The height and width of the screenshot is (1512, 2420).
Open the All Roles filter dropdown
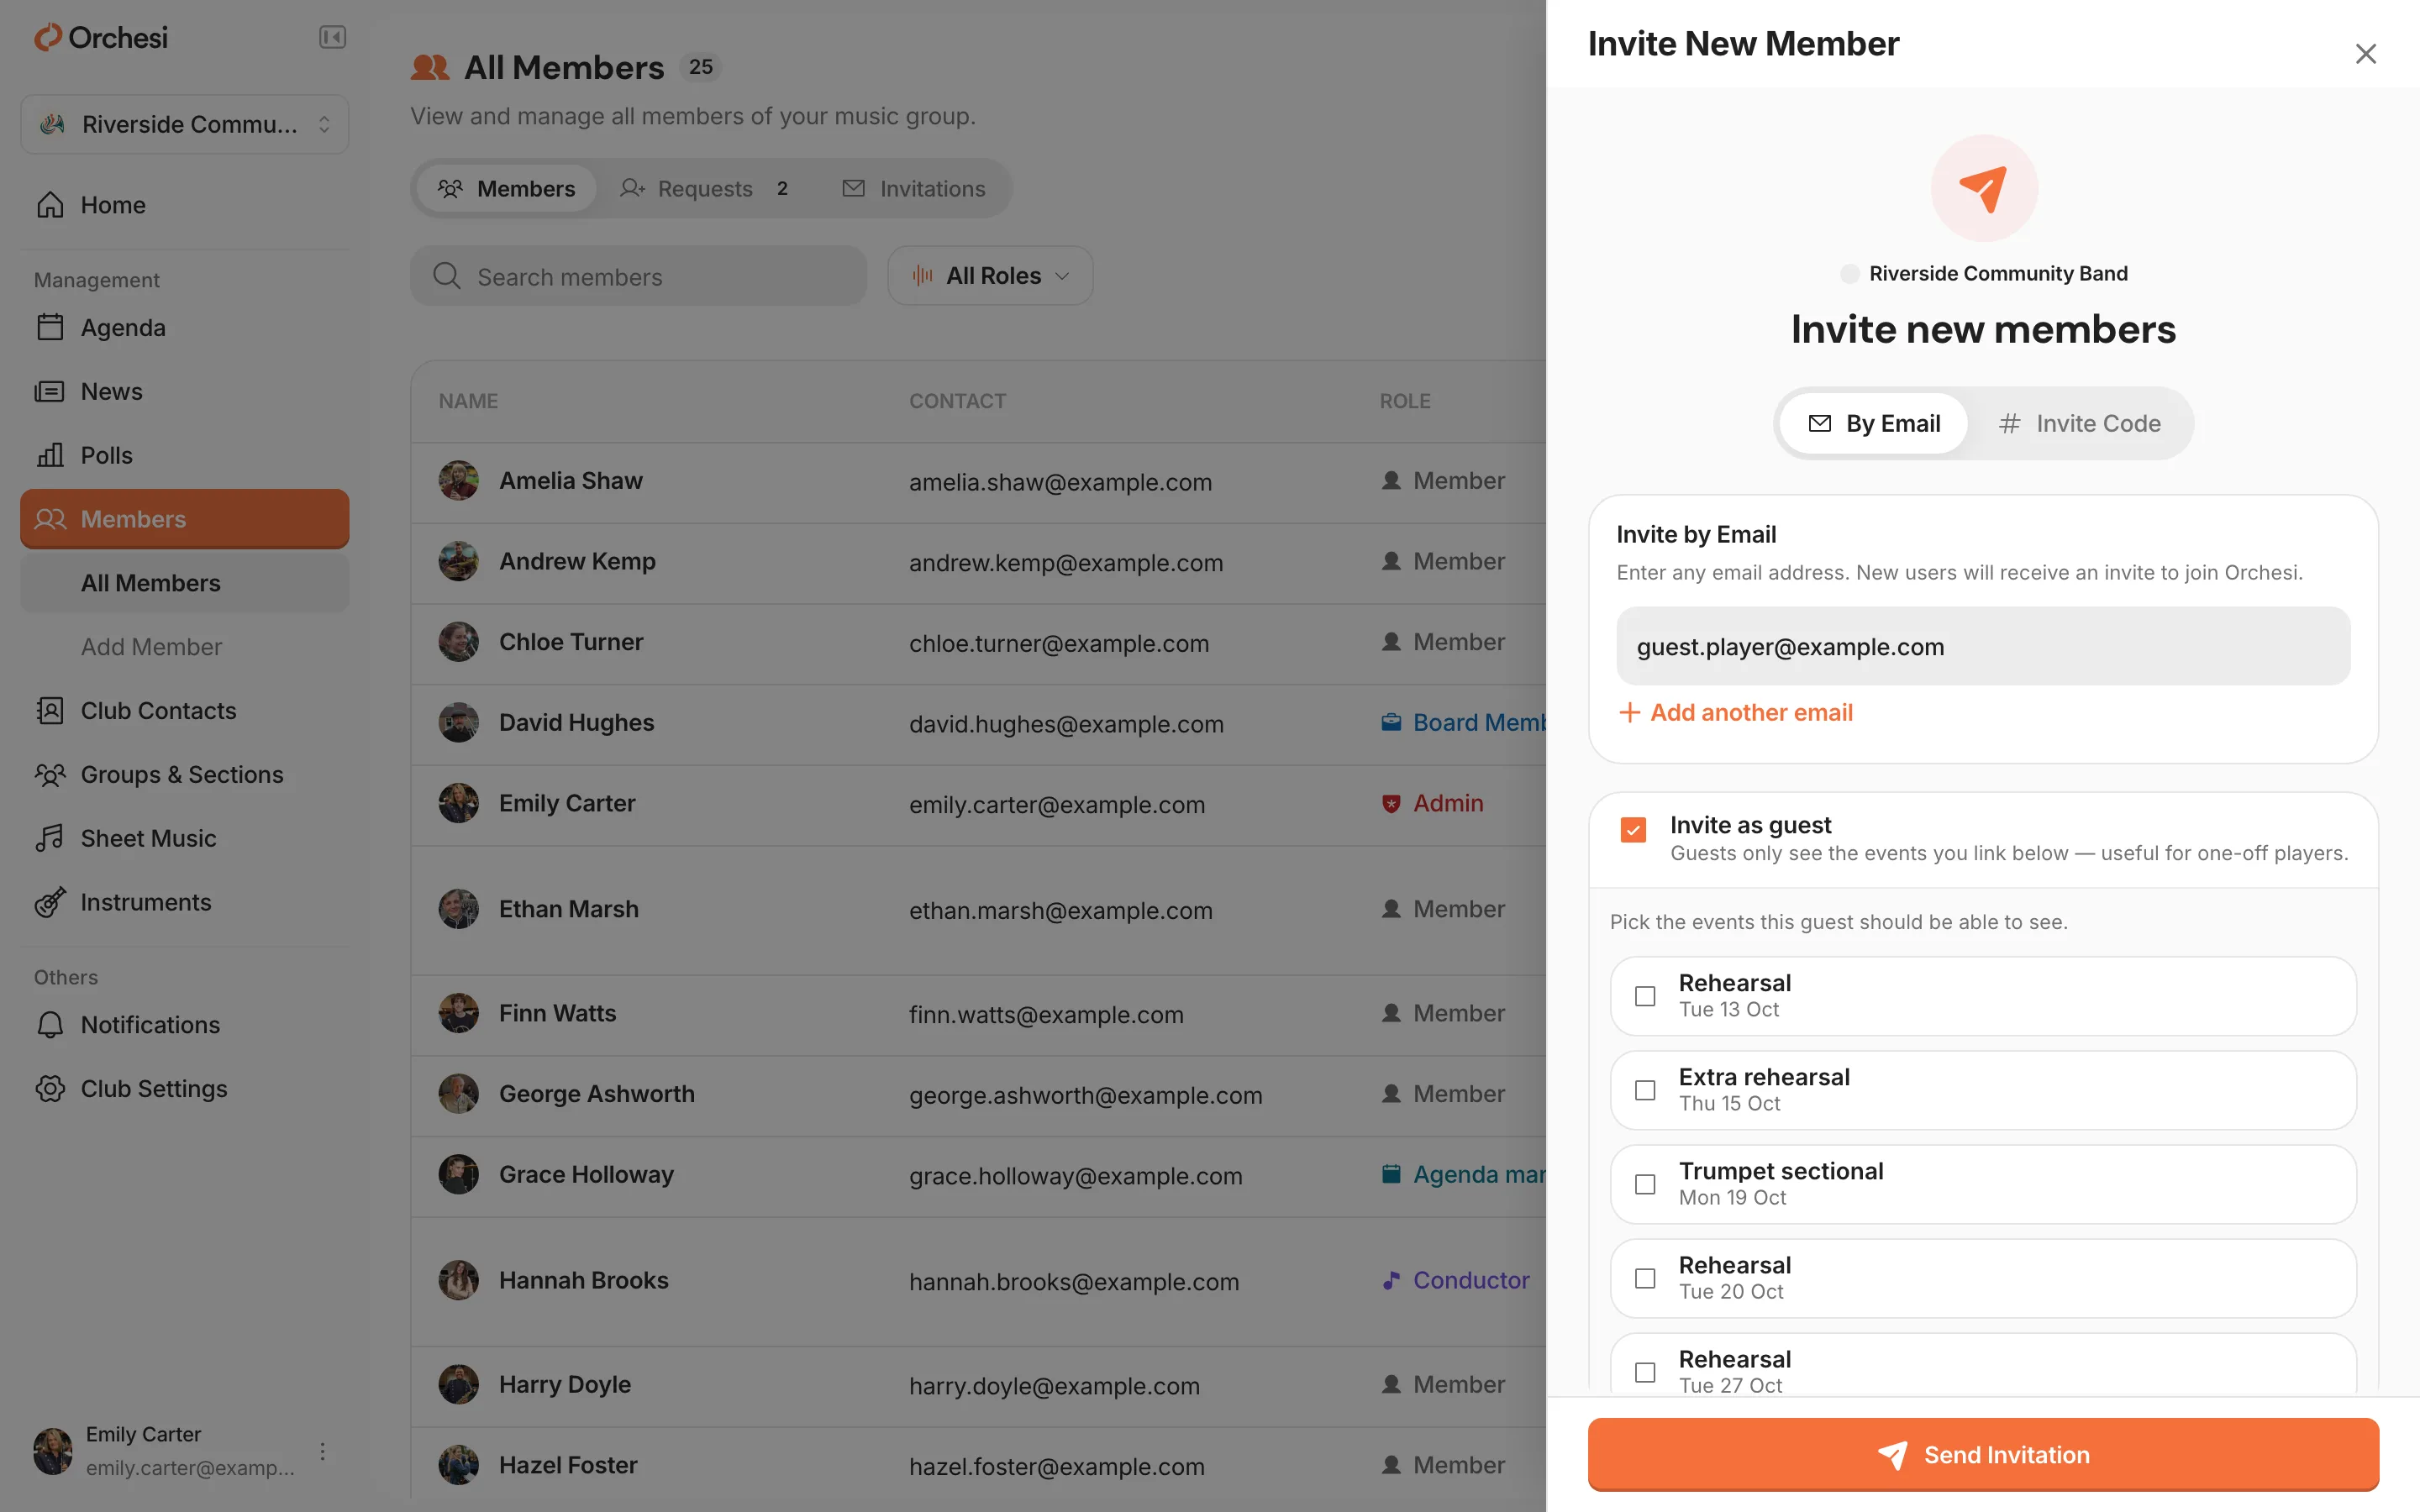(x=990, y=276)
